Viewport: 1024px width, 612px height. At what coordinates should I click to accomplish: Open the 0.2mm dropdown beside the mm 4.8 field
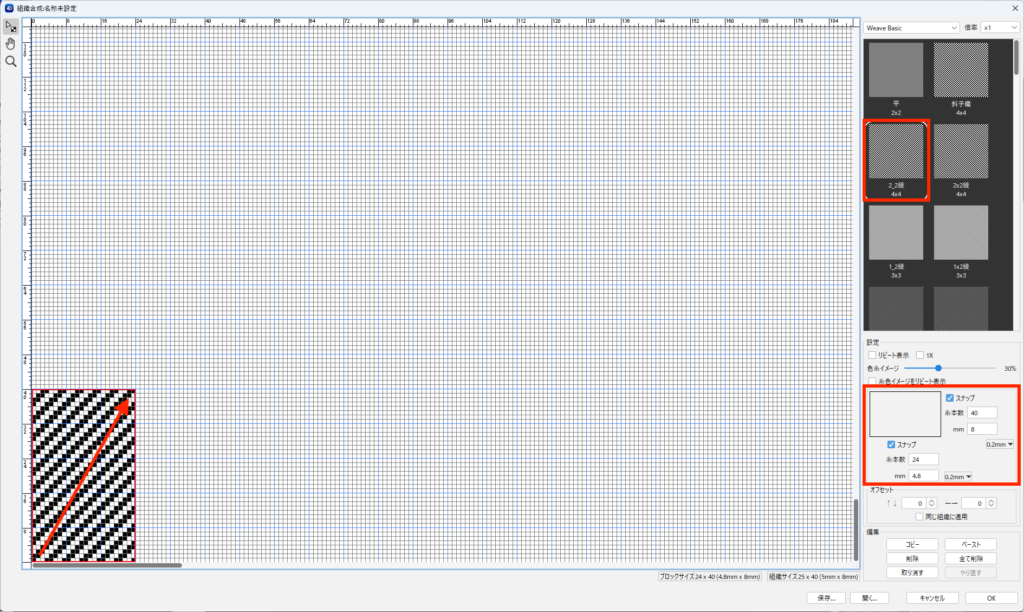958,477
